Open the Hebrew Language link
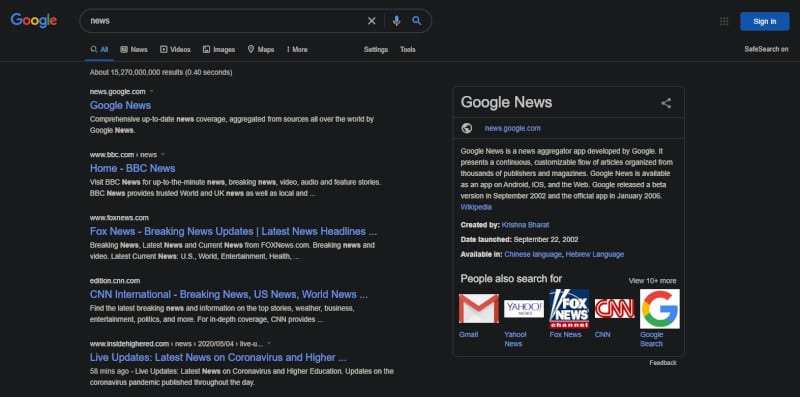This screenshot has width=800, height=397. click(x=594, y=254)
